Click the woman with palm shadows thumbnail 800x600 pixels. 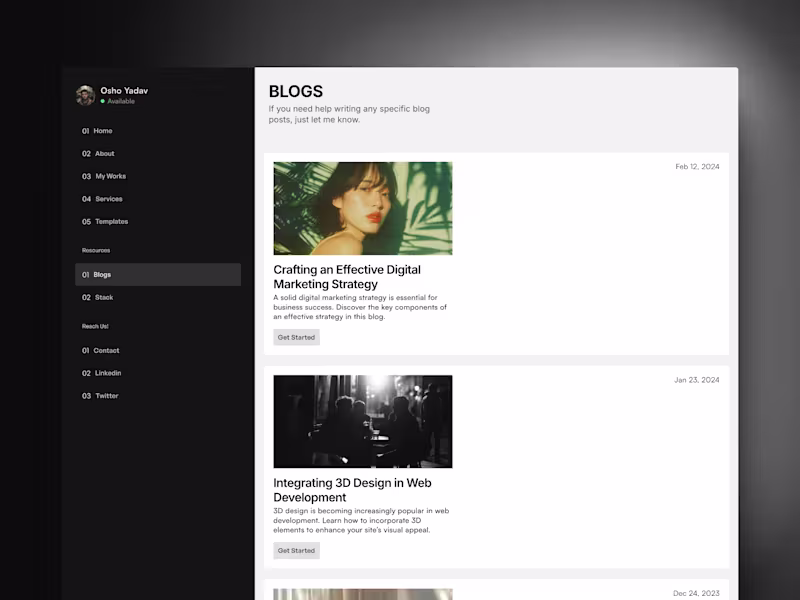click(x=363, y=208)
